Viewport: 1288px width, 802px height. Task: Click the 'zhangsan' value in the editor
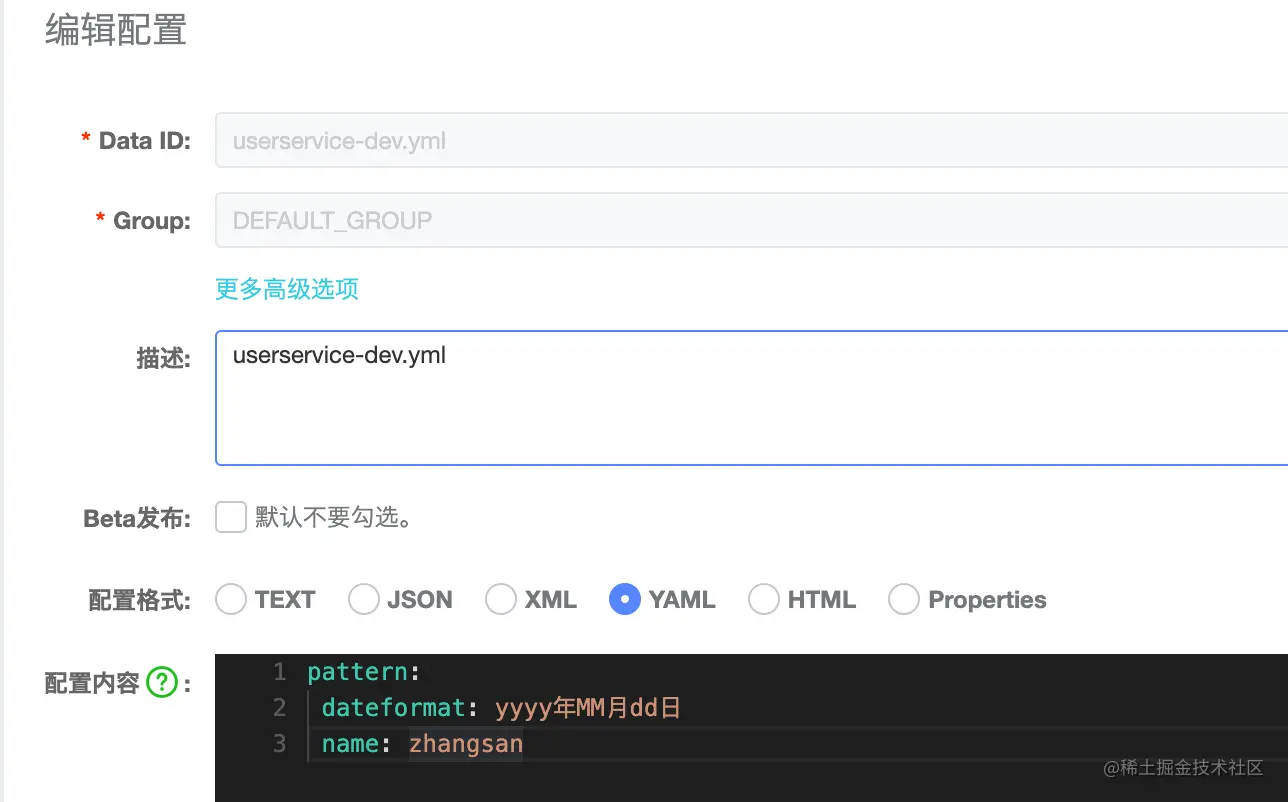coord(466,744)
